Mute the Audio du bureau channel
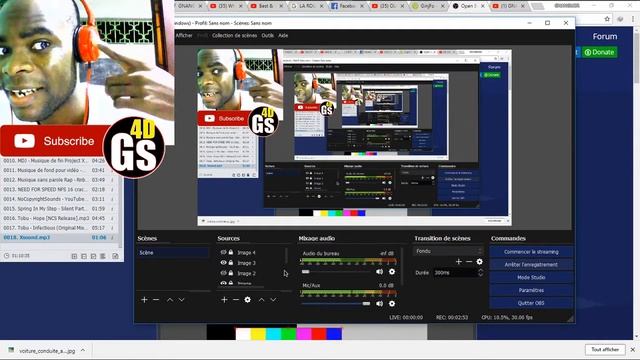 (x=380, y=272)
